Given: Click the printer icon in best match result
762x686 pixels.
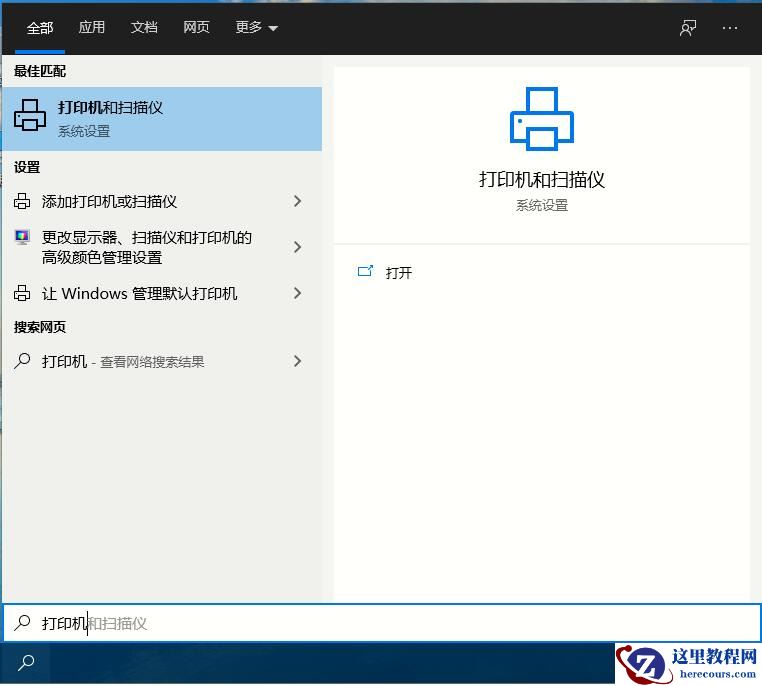Looking at the screenshot, I should (30, 115).
